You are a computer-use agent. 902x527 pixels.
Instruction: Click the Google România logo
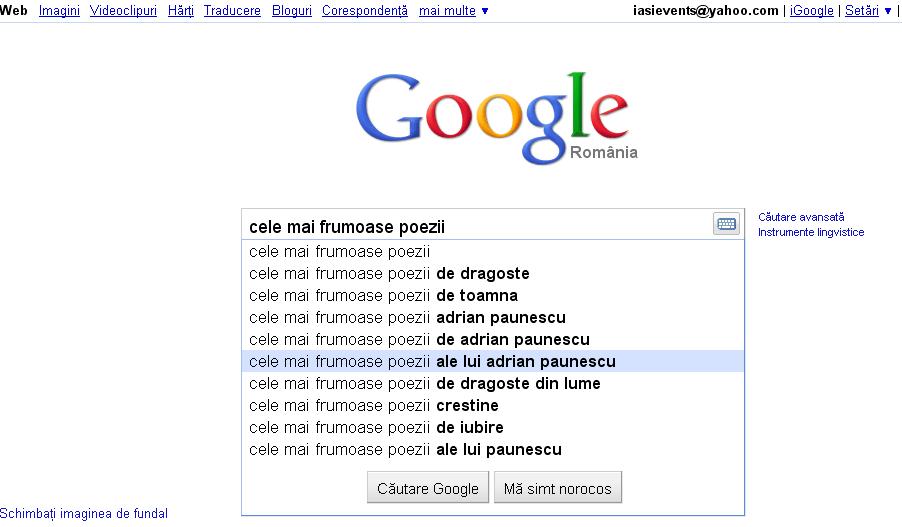(x=492, y=117)
